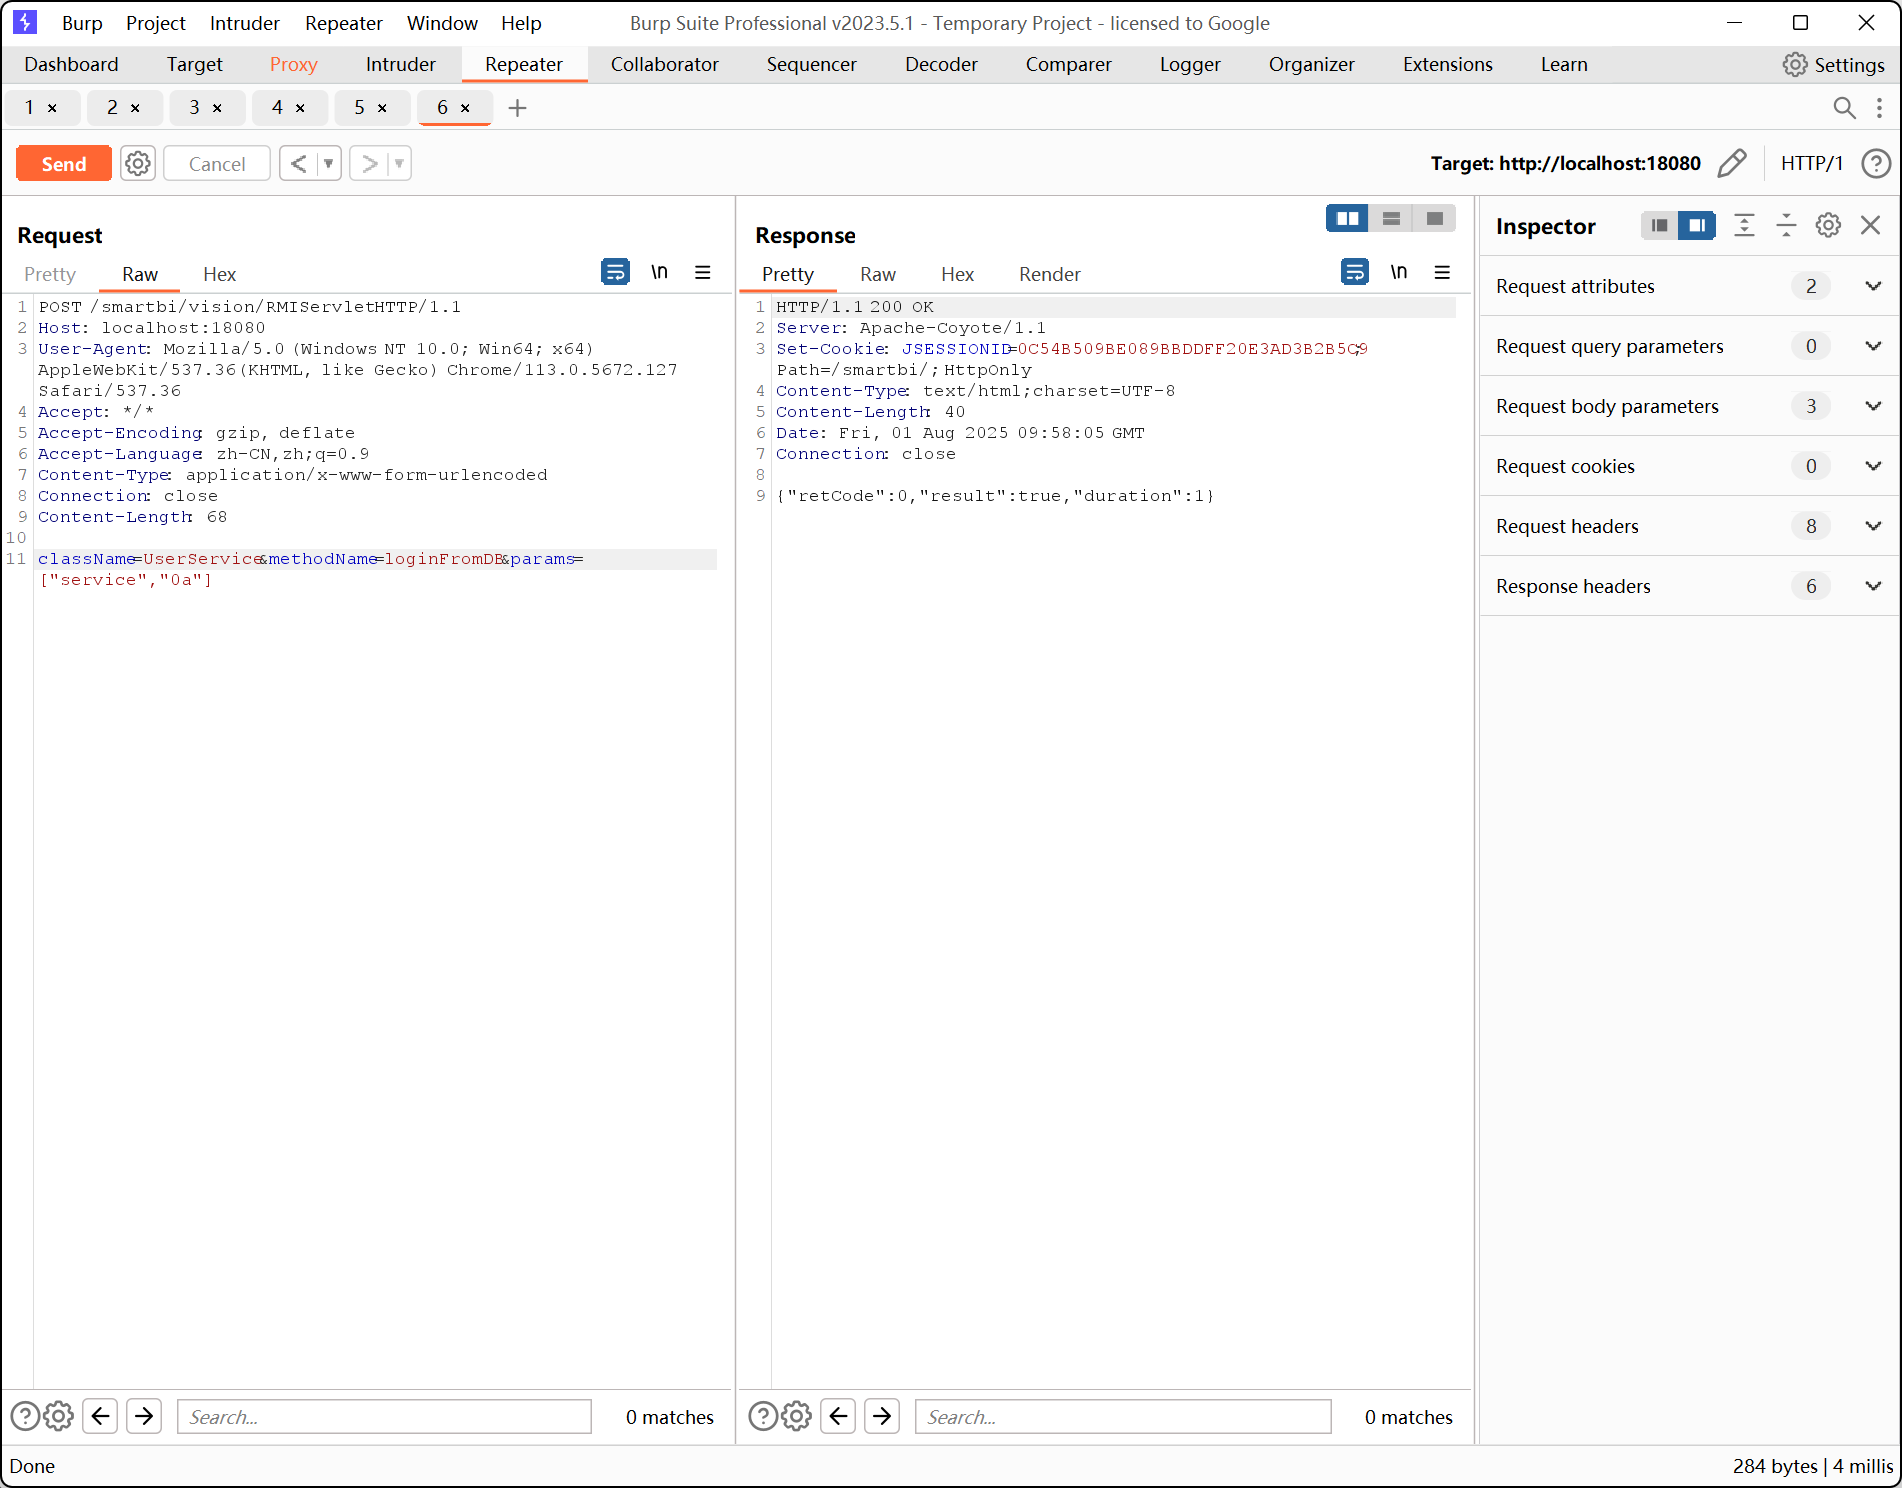
Task: Switch to the Proxy tab
Action: (x=293, y=64)
